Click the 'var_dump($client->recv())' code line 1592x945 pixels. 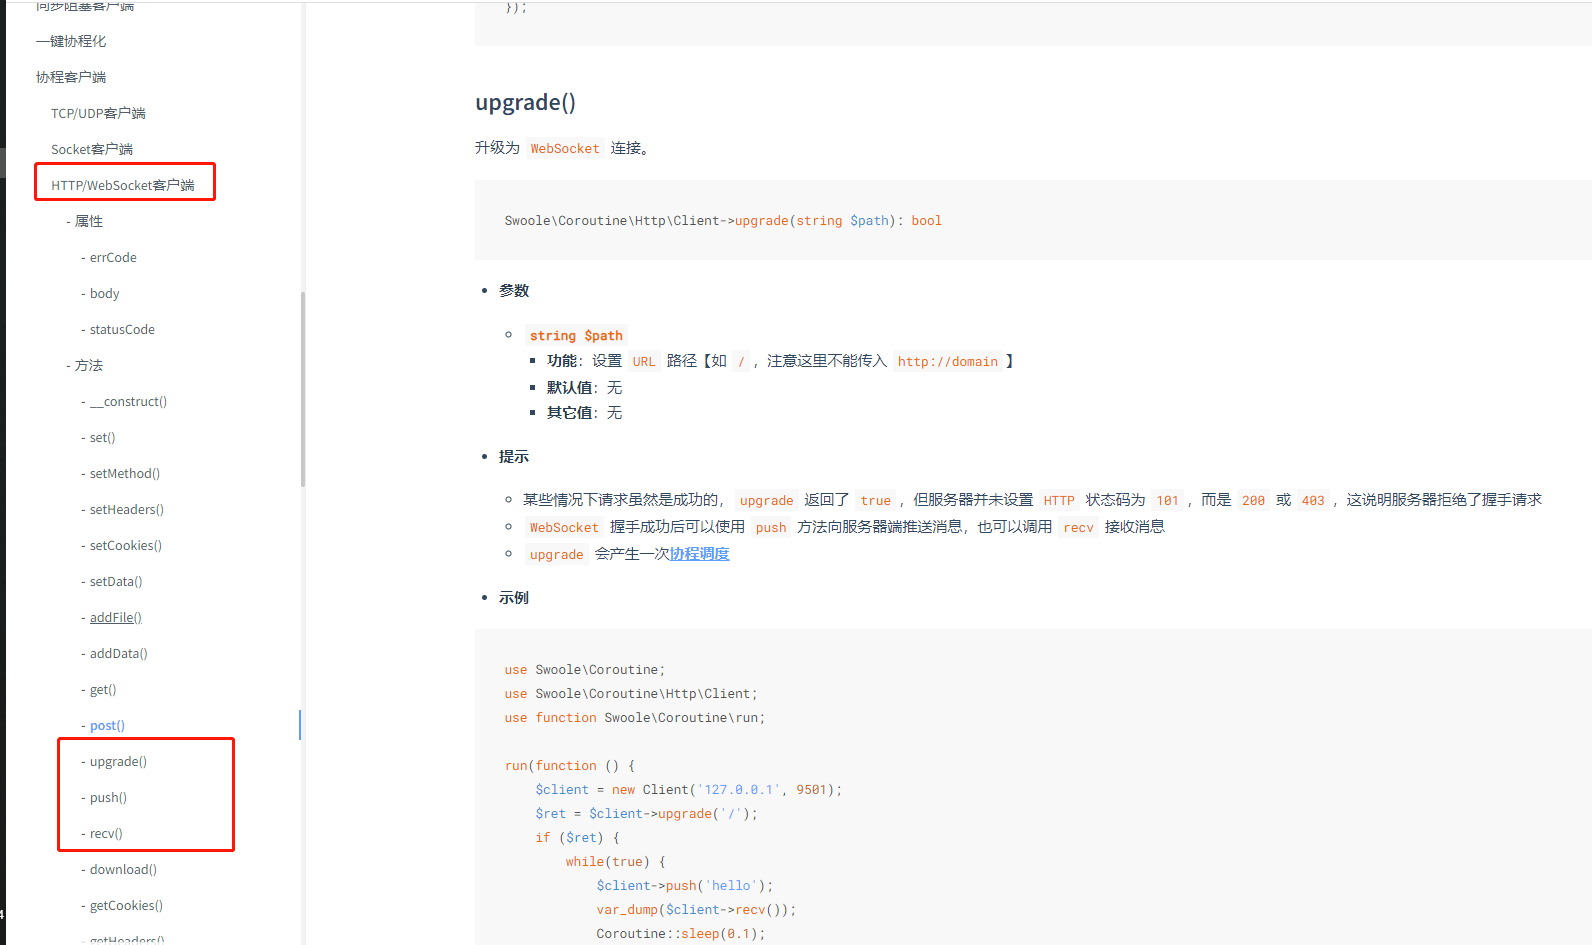click(696, 910)
